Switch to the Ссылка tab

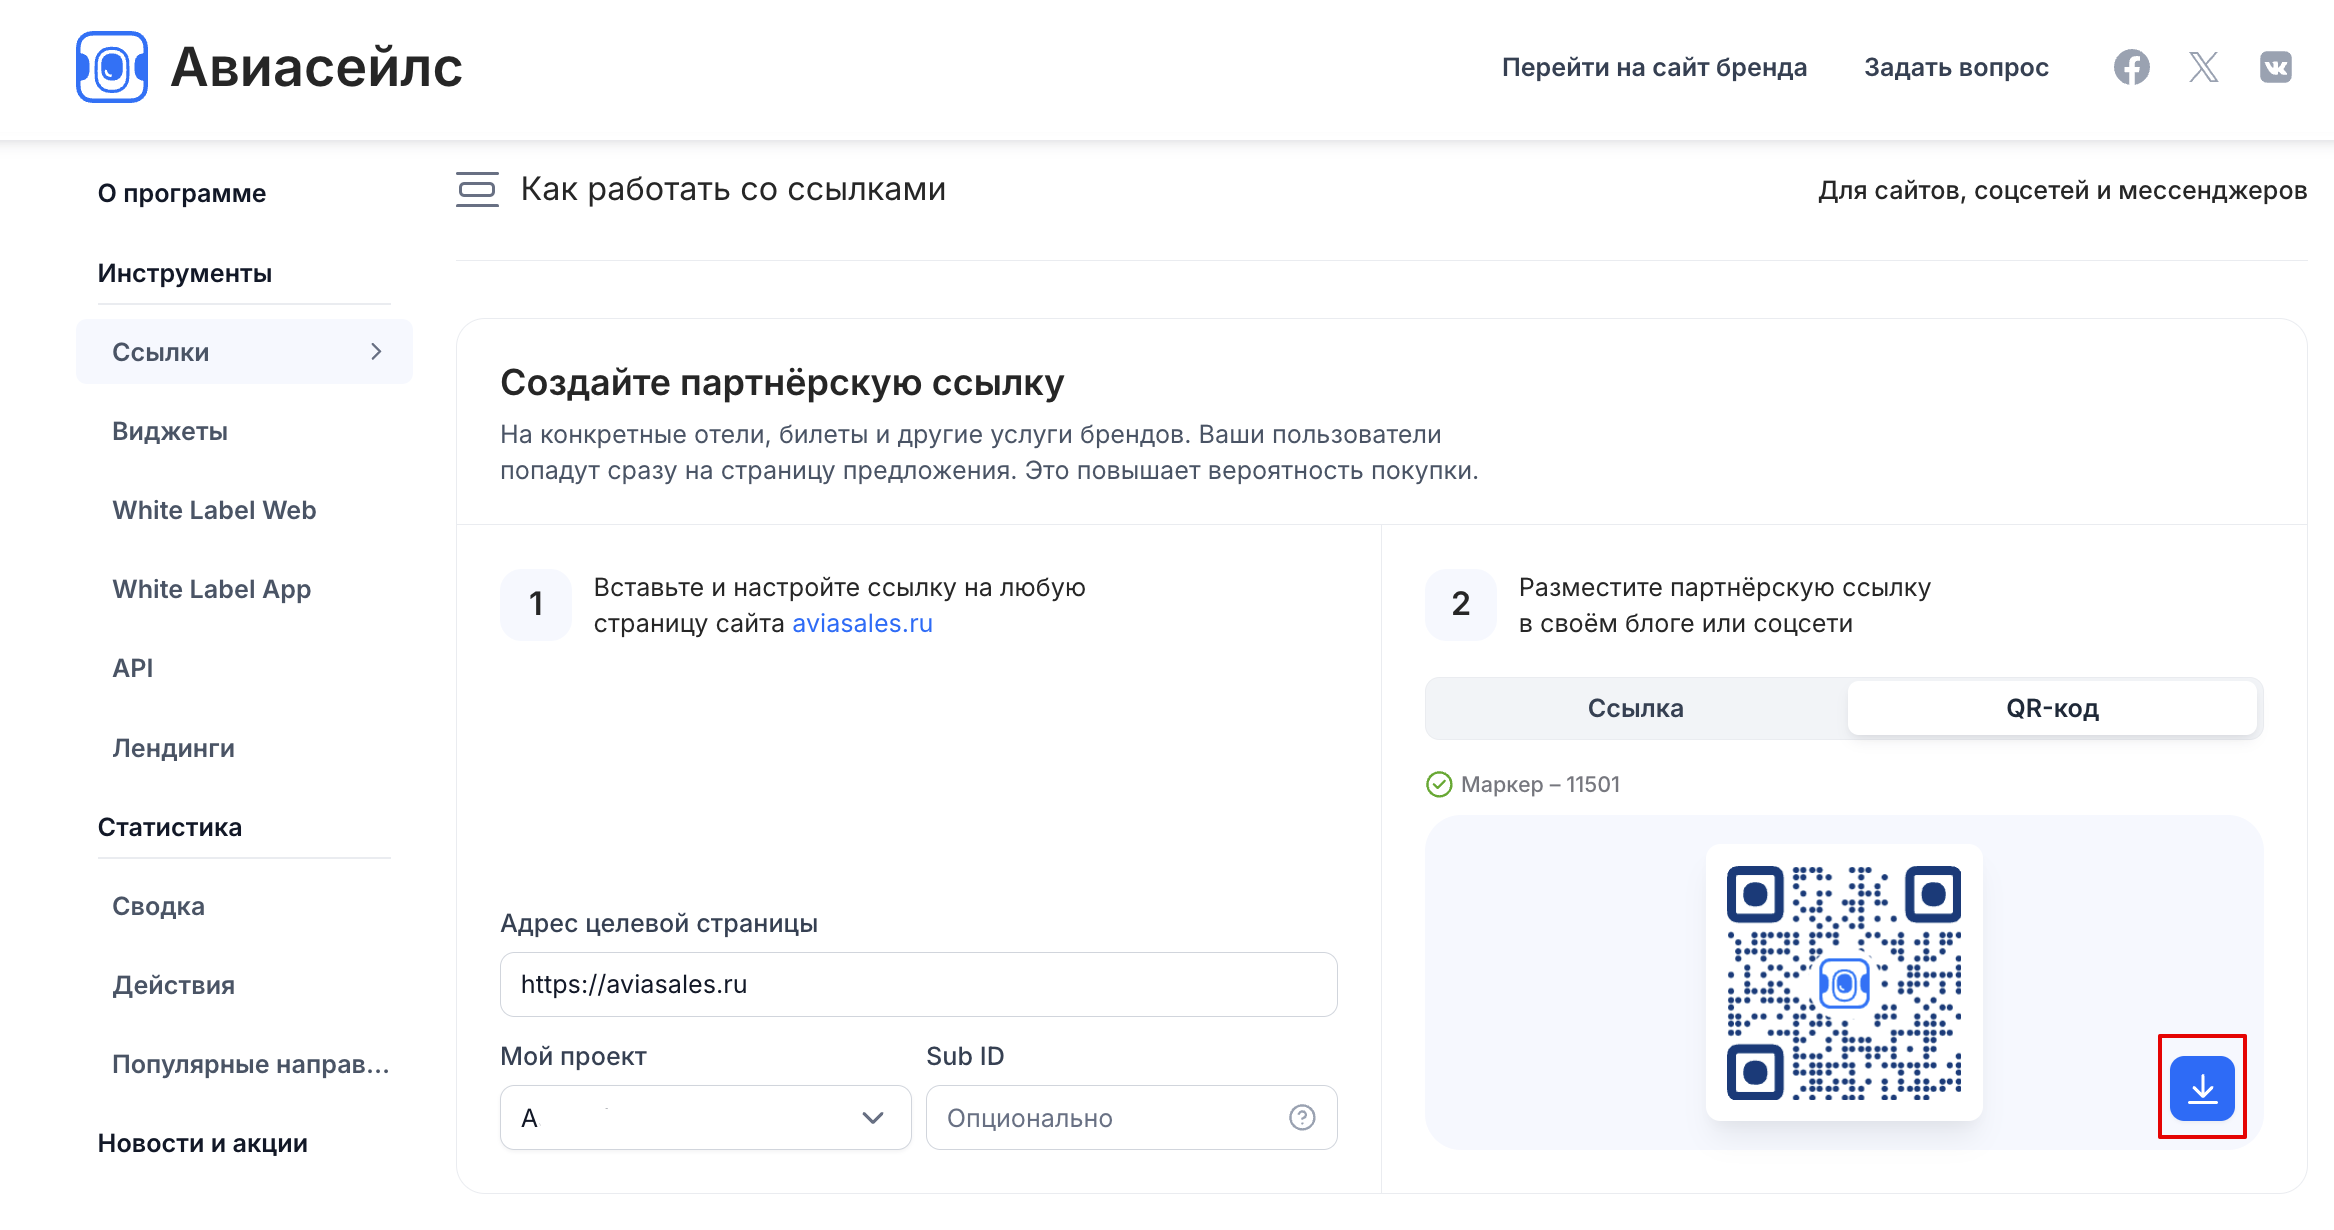(1635, 708)
